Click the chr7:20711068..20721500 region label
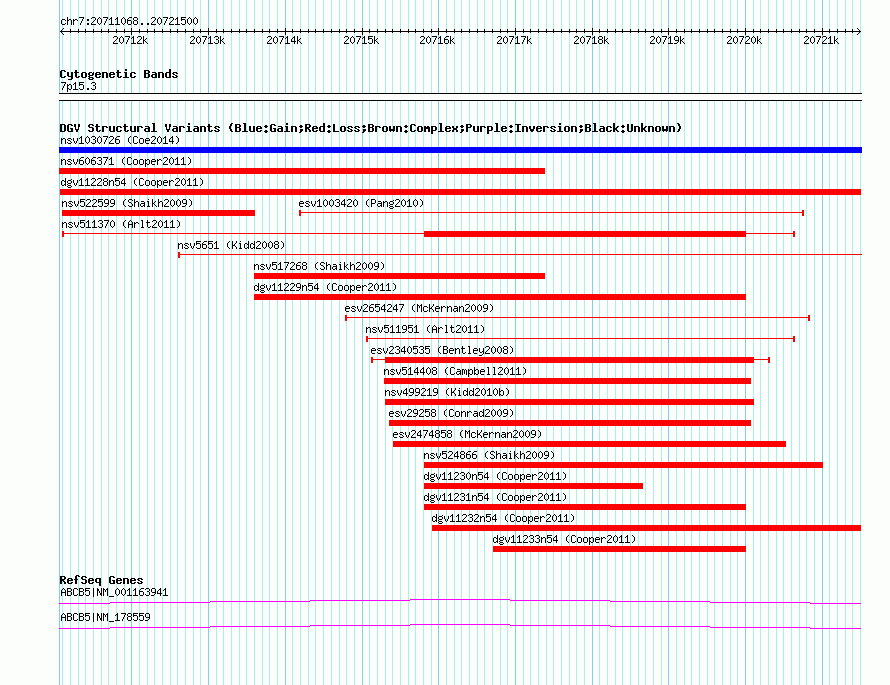The height and width of the screenshot is (685, 890). click(x=129, y=21)
